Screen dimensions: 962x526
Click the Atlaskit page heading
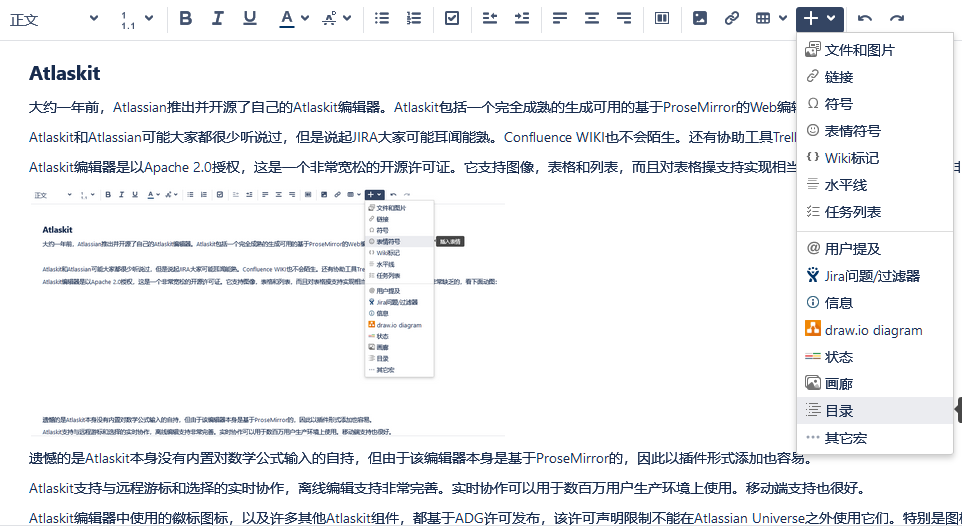(64, 73)
